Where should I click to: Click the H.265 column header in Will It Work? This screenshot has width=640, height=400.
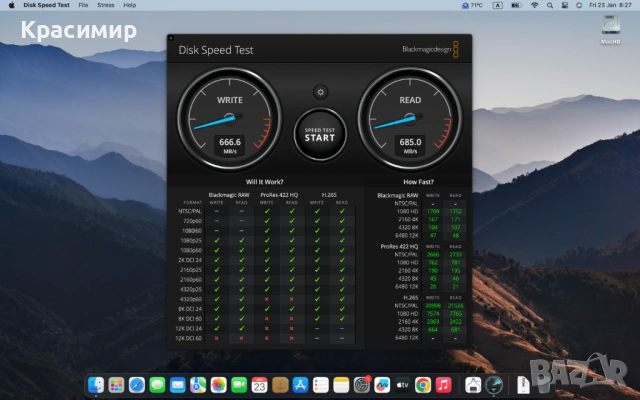[329, 195]
